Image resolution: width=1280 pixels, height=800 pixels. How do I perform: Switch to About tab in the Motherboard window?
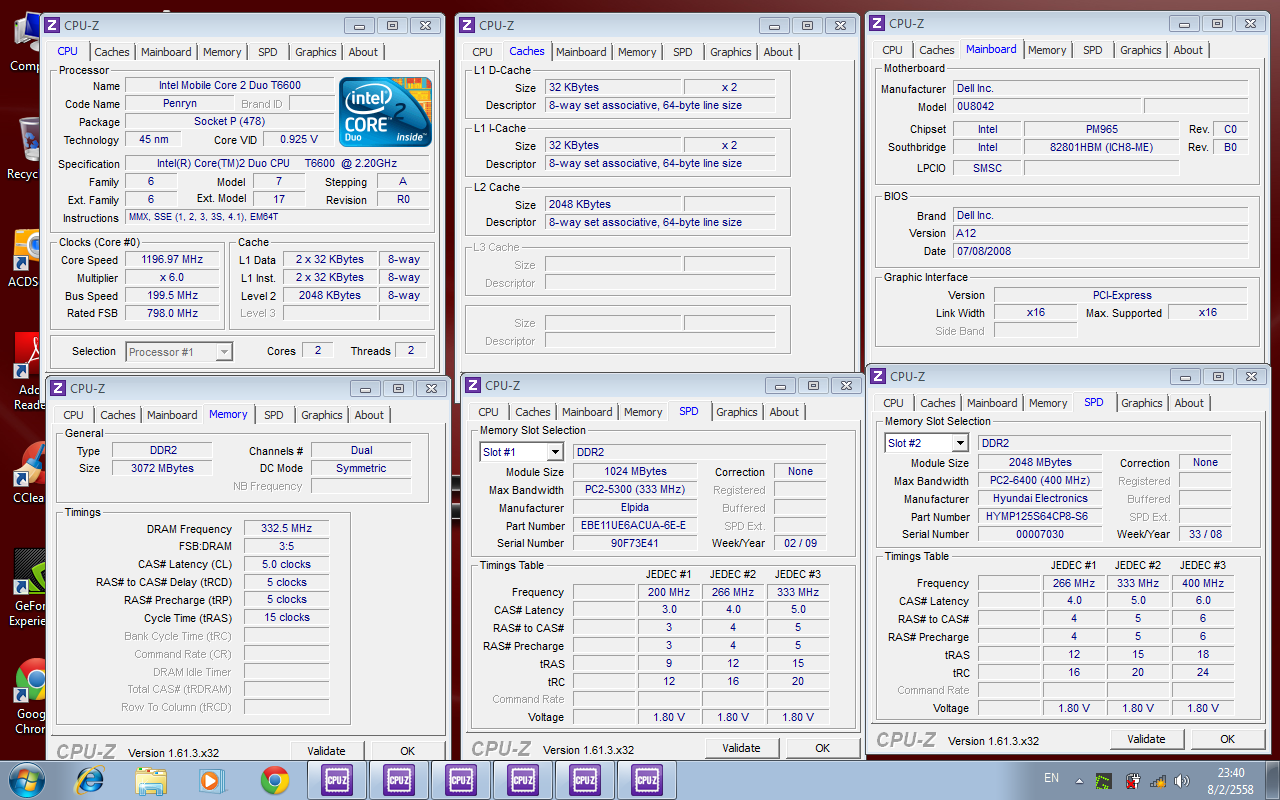click(1188, 50)
